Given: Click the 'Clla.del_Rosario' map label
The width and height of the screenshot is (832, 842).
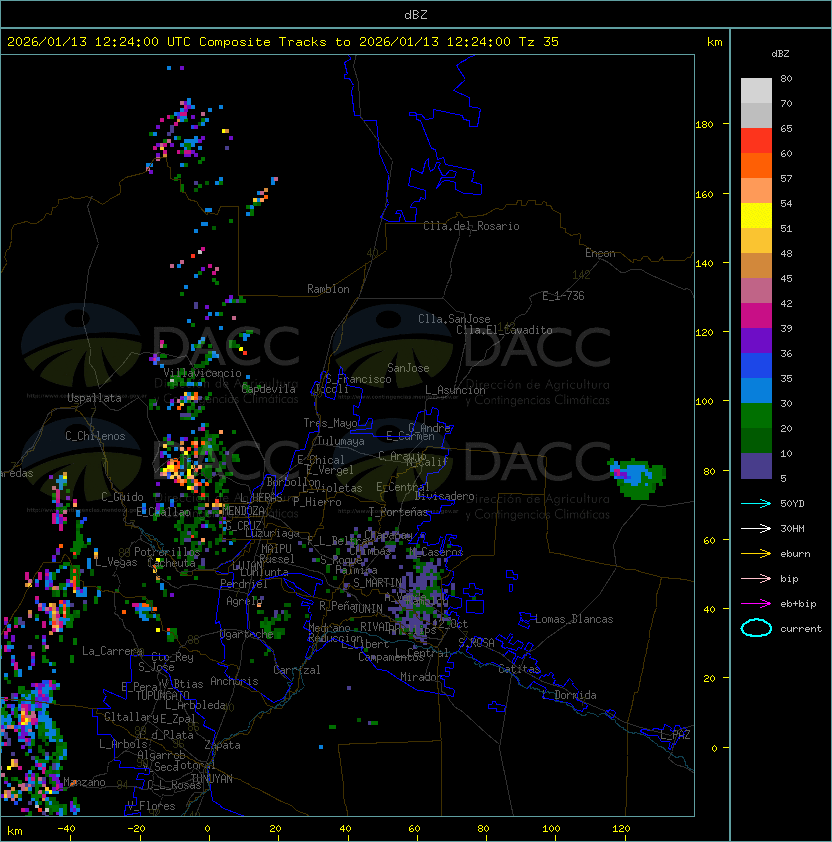Looking at the screenshot, I should coord(471,226).
